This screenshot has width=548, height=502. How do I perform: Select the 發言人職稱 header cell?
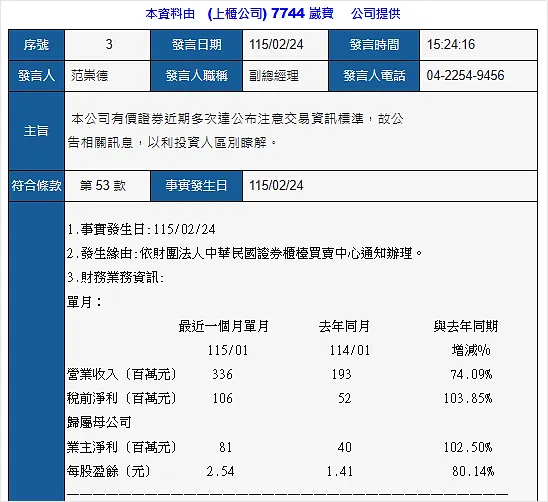pyautogui.click(x=196, y=76)
